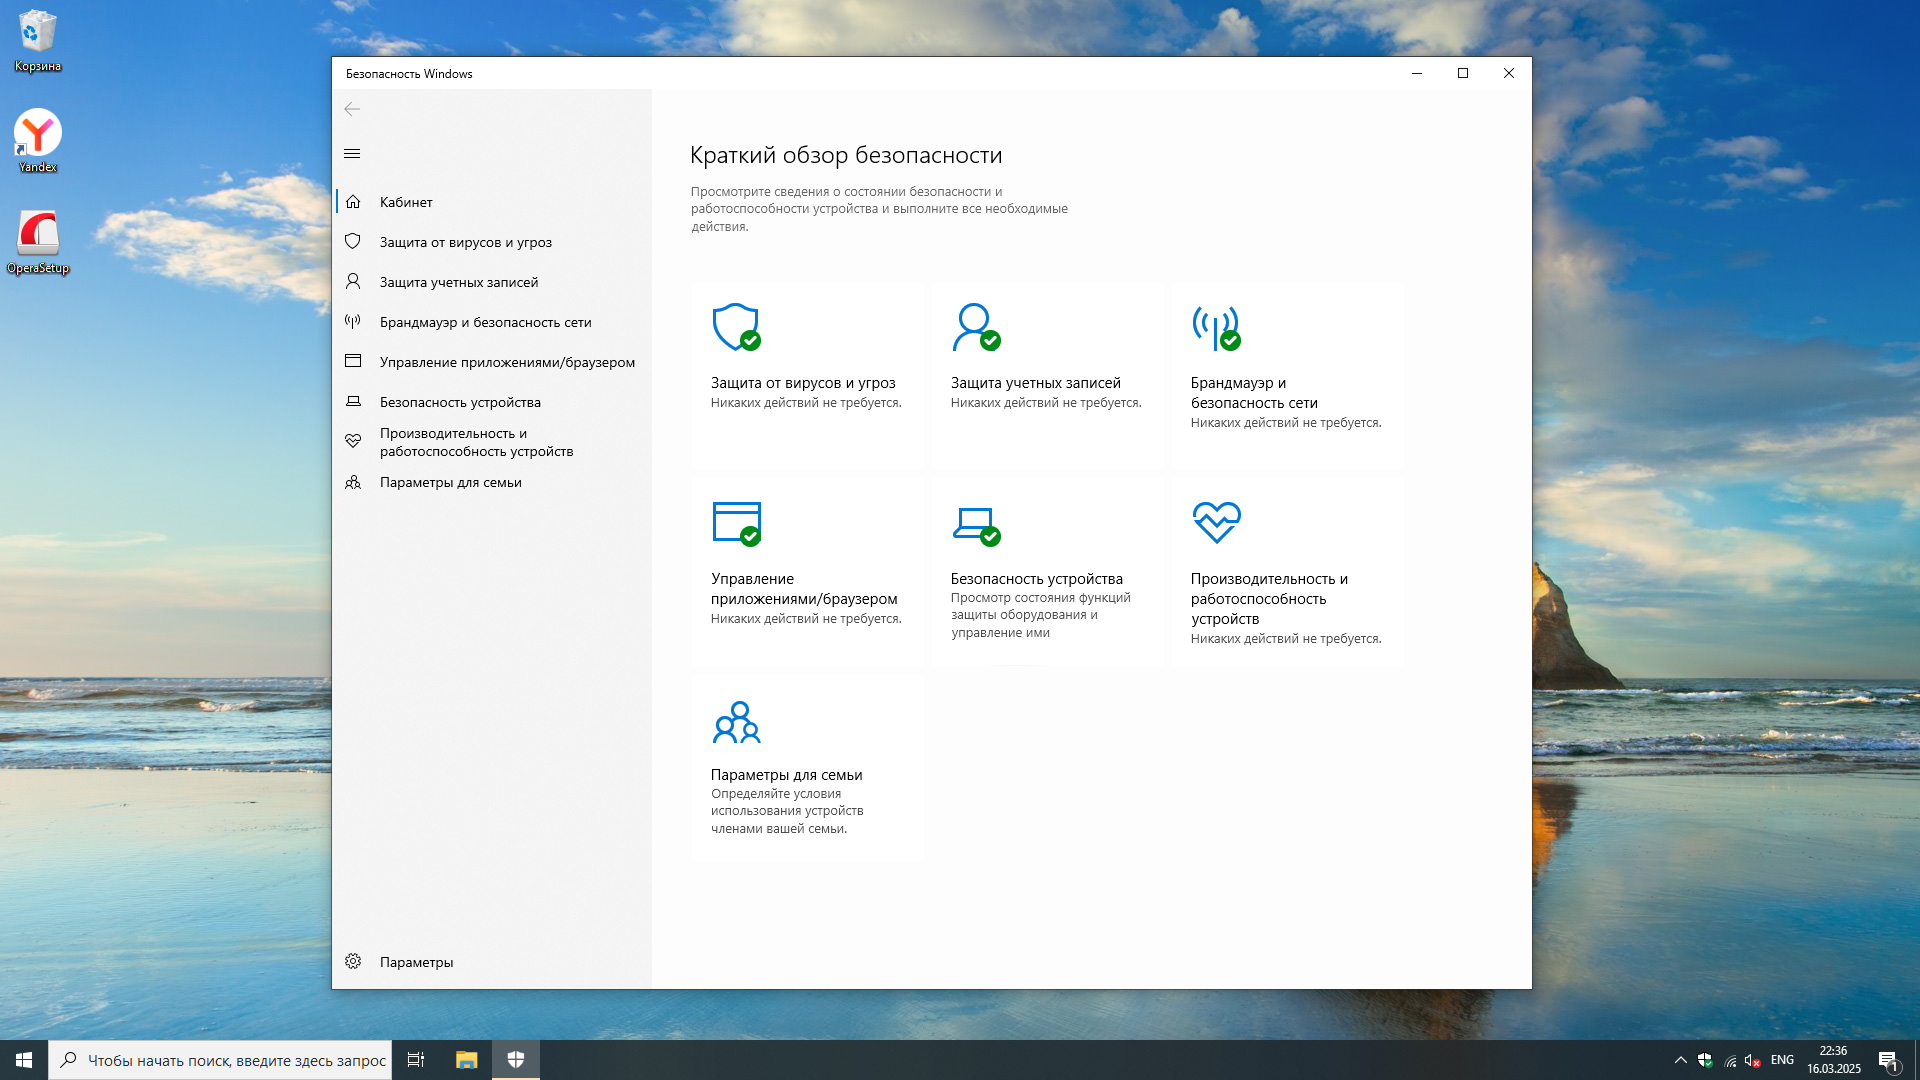Show hidden tray icons with taskbar chevron
This screenshot has height=1080, width=1920.
1680,1060
